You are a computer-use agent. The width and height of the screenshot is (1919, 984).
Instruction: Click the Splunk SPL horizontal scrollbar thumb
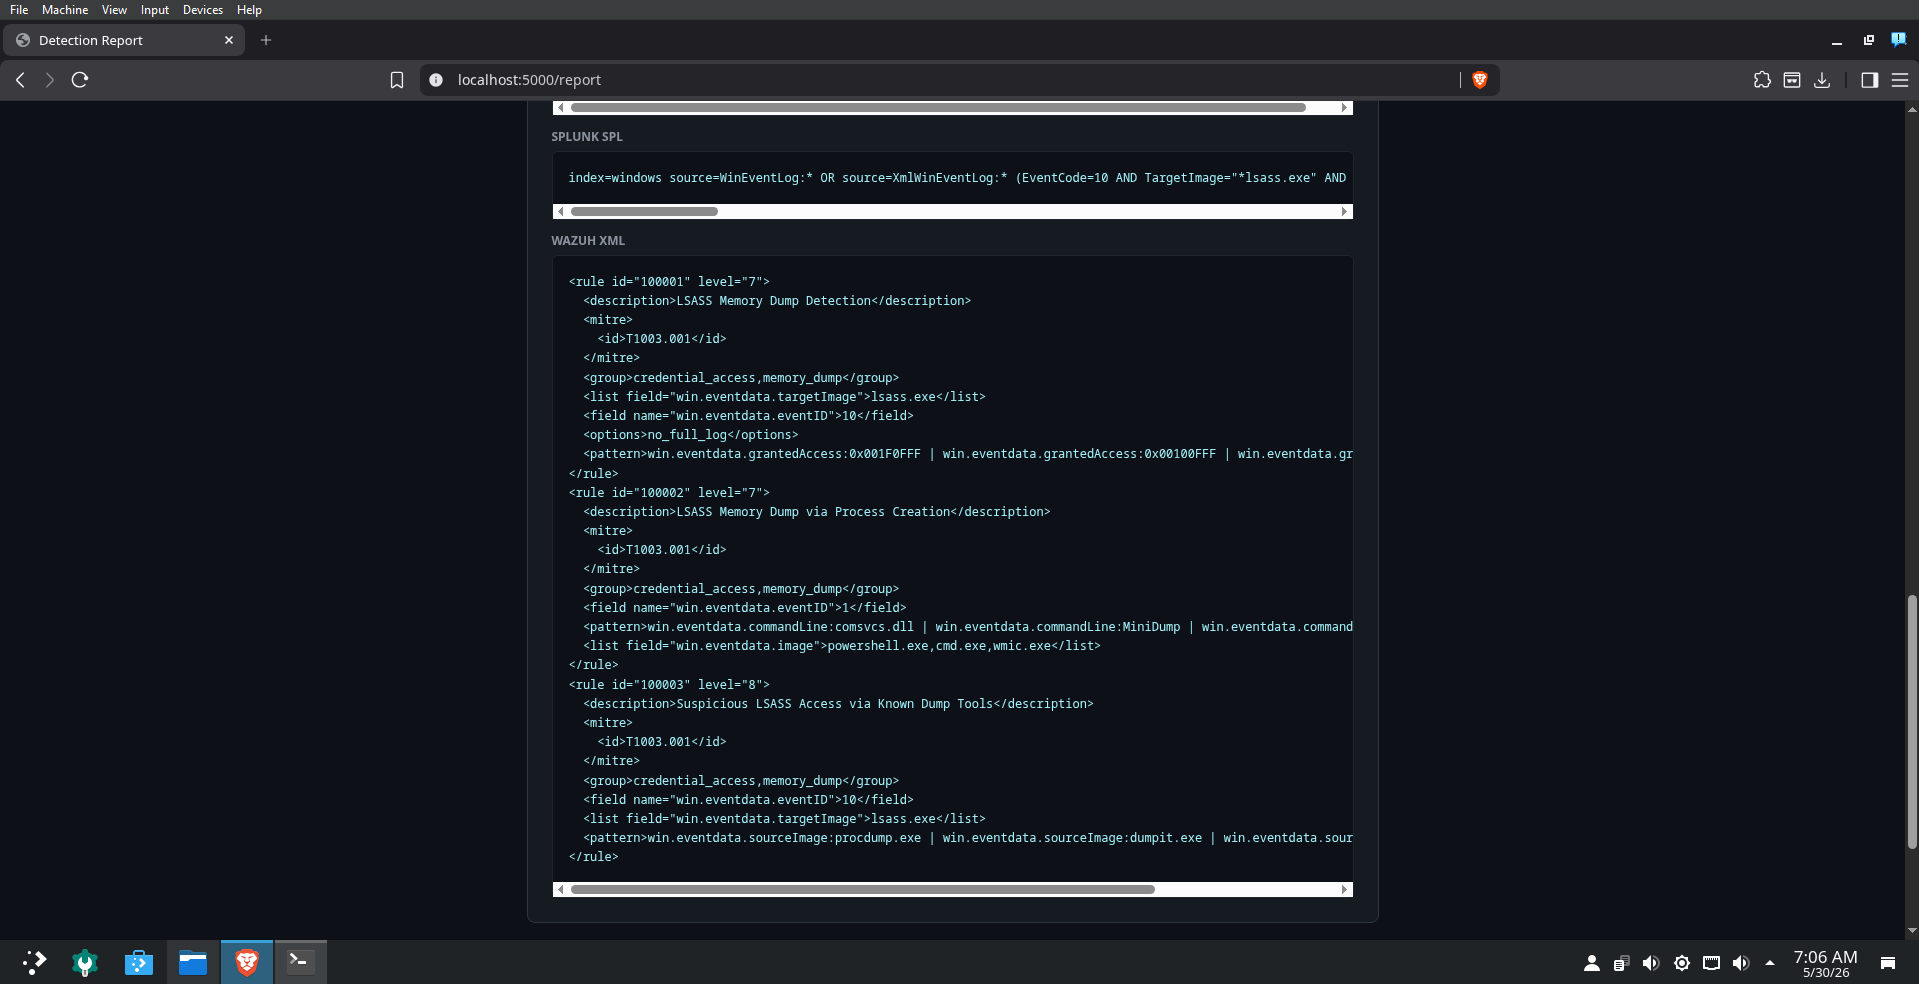[x=644, y=211]
